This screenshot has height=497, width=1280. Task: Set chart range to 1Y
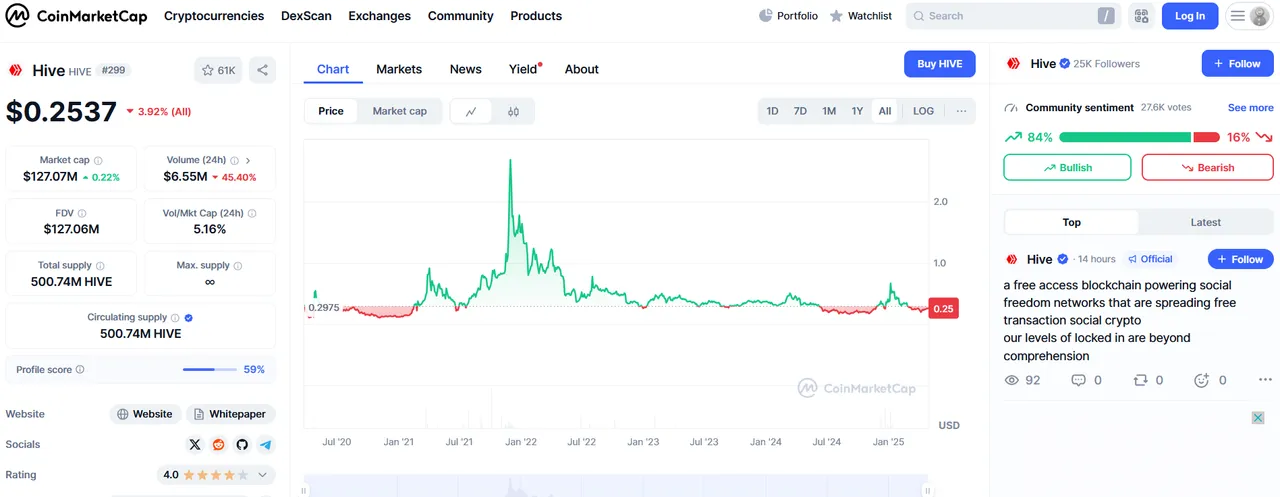[857, 111]
